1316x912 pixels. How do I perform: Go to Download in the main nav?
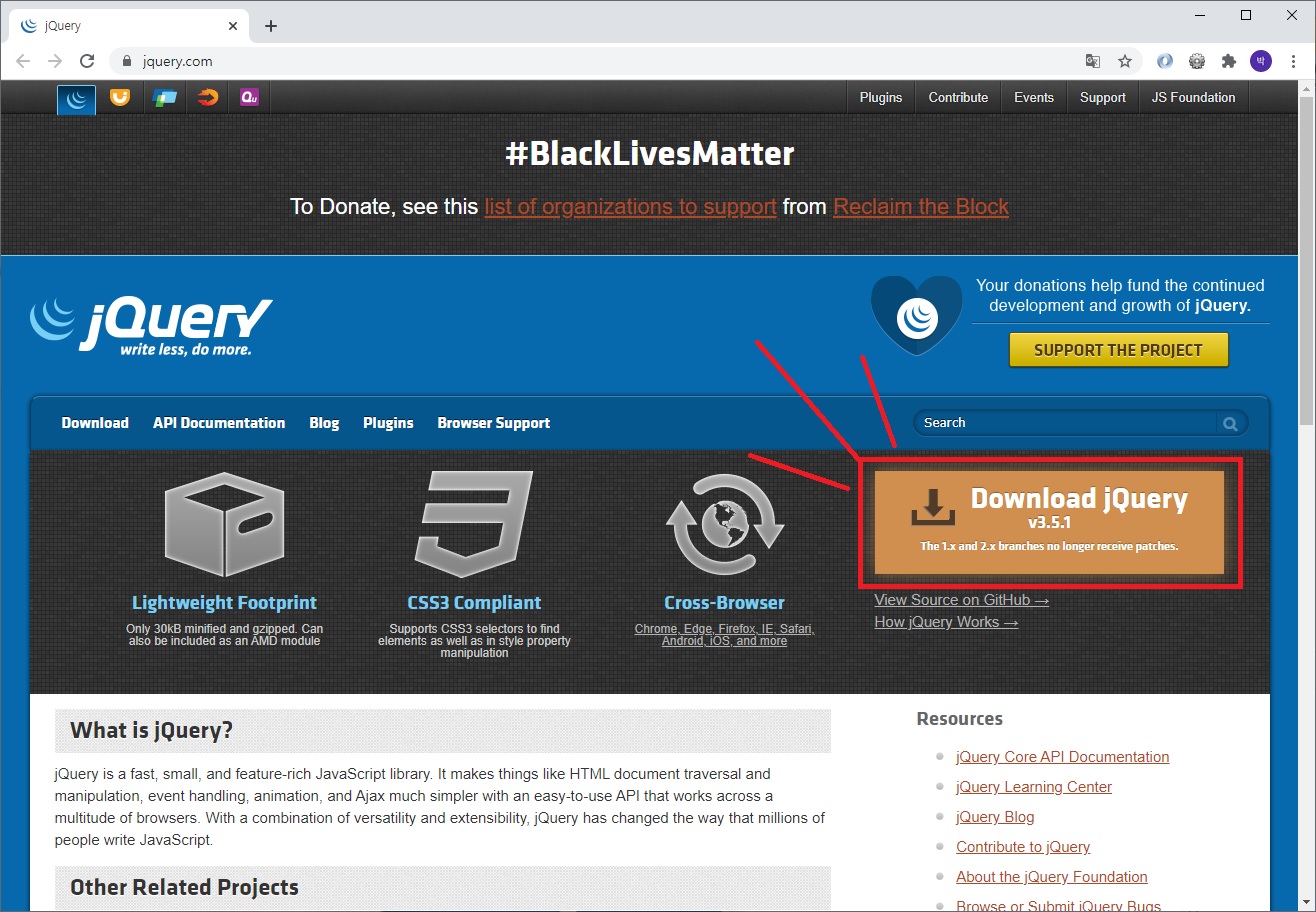[95, 423]
